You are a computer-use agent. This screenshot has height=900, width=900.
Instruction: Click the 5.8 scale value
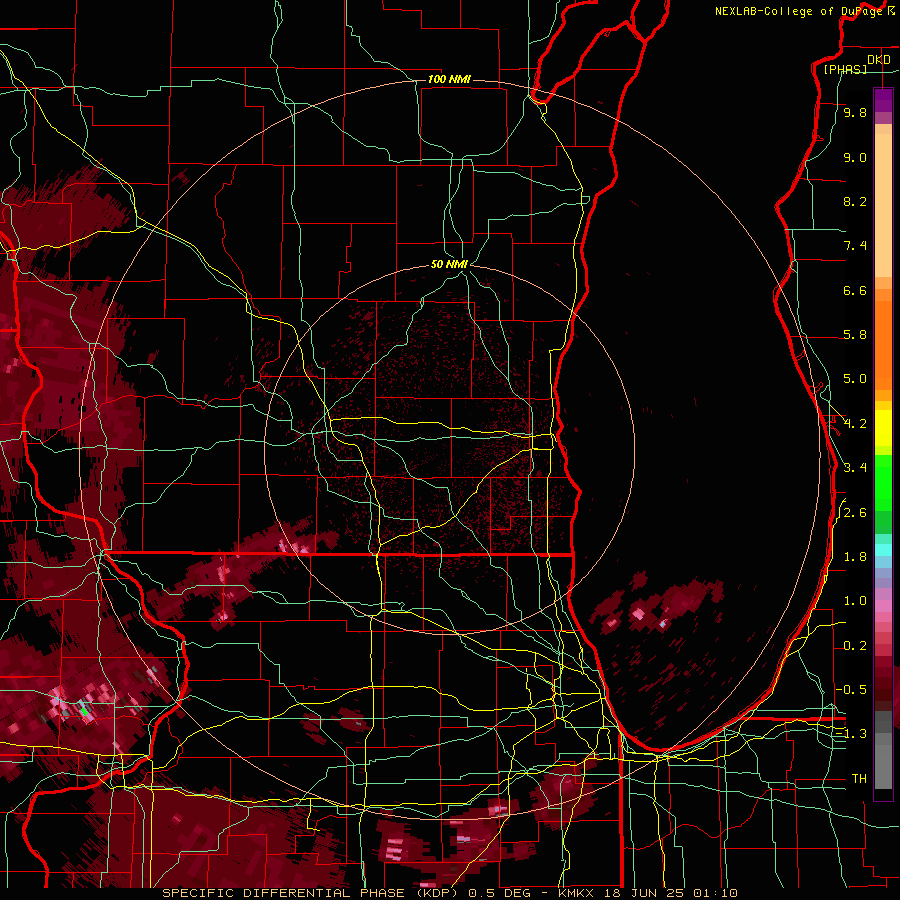pos(855,335)
